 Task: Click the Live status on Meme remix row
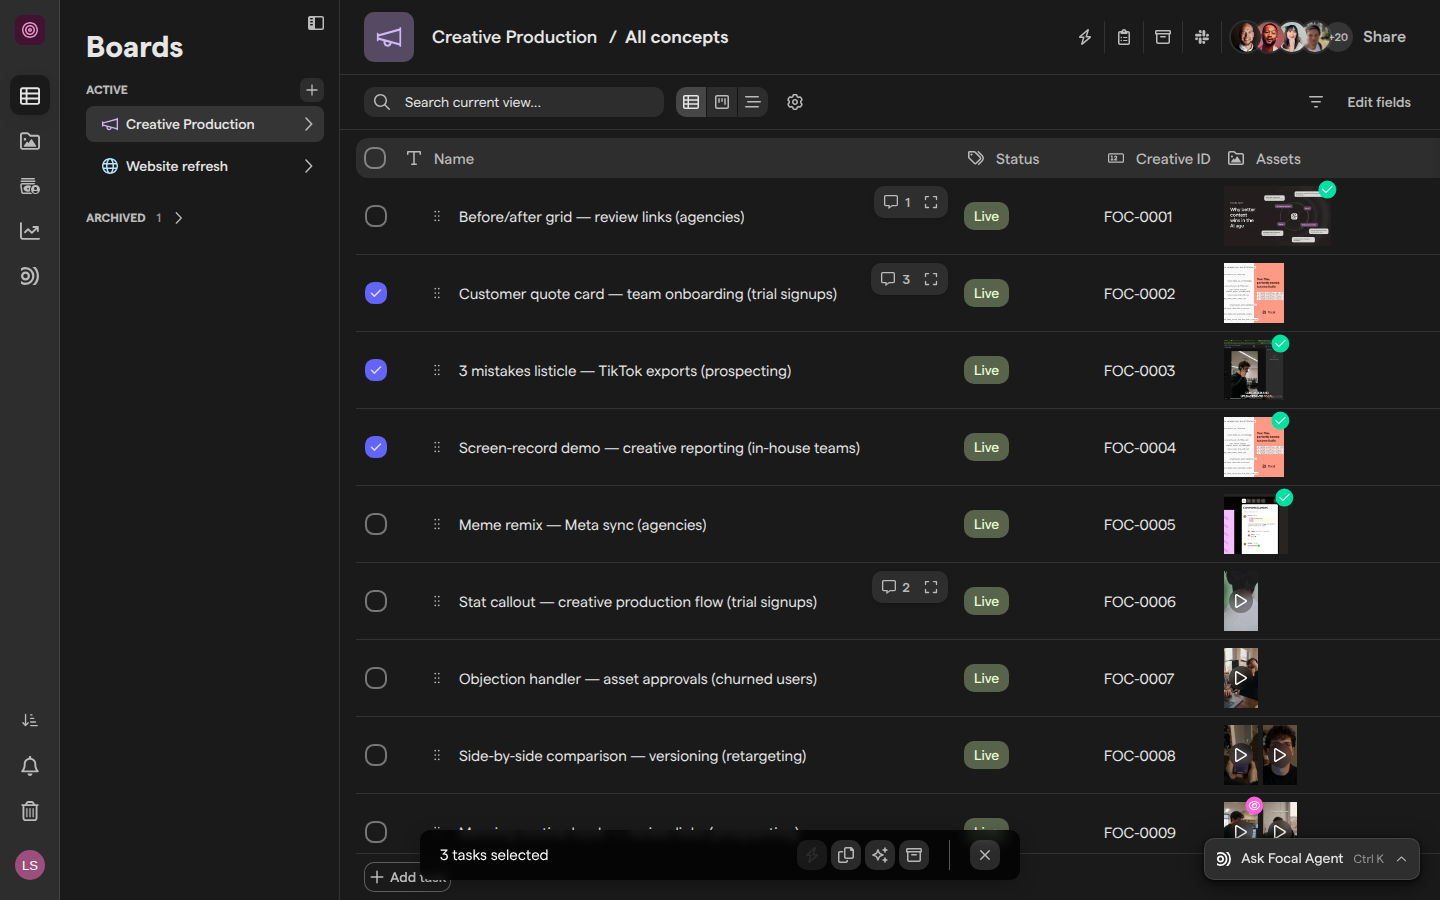point(986,524)
